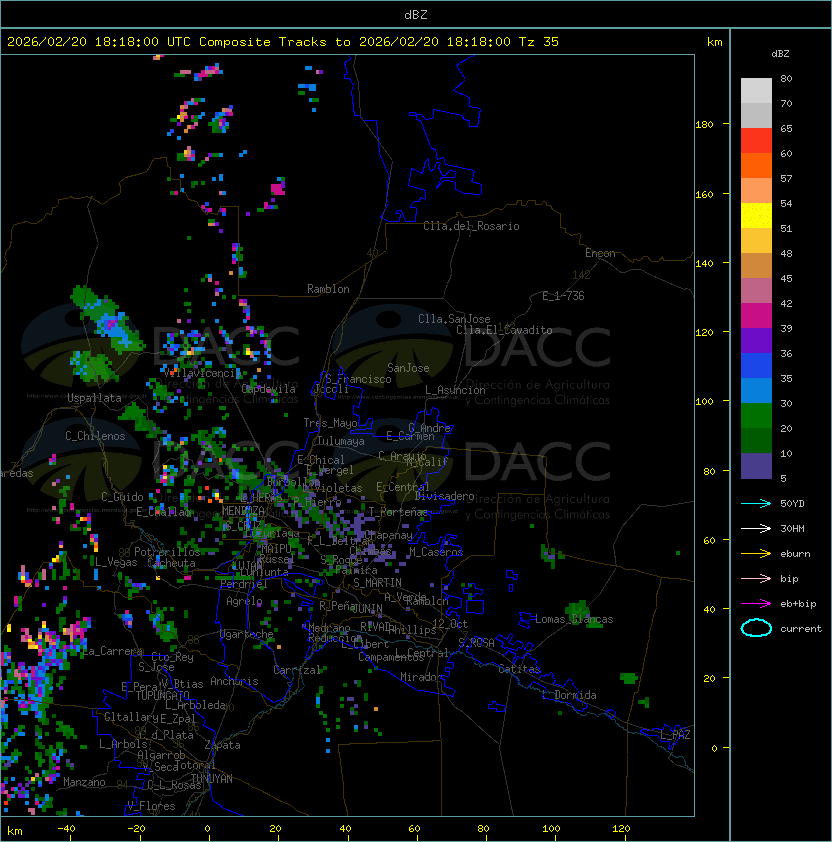Screen dimensions: 832x842
Task: Pick the purple swatch above the 36 label
Action: point(756,340)
